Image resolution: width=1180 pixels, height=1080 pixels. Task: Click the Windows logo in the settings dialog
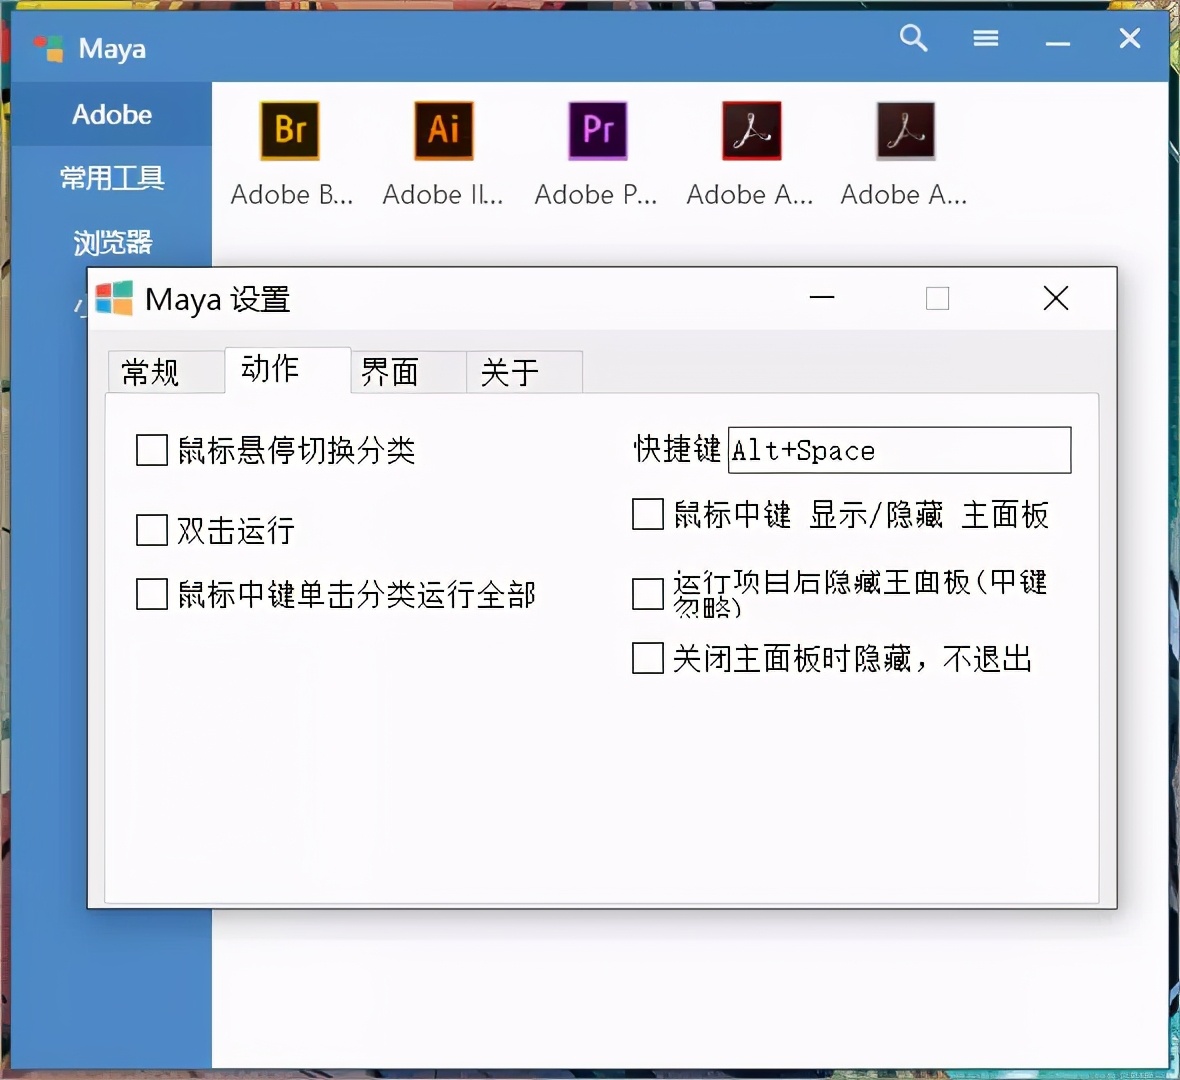pos(113,298)
